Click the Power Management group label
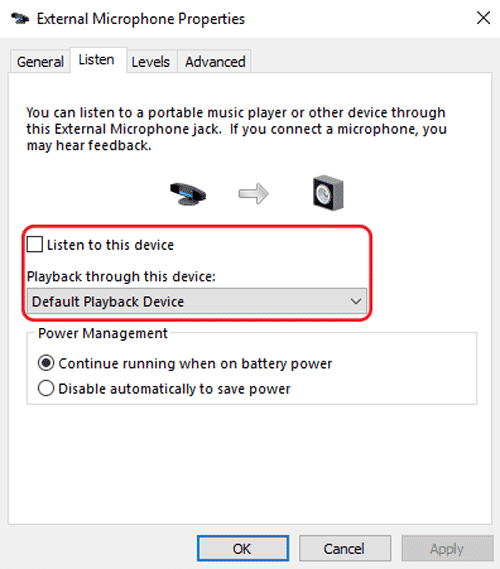500x569 pixels. [103, 333]
